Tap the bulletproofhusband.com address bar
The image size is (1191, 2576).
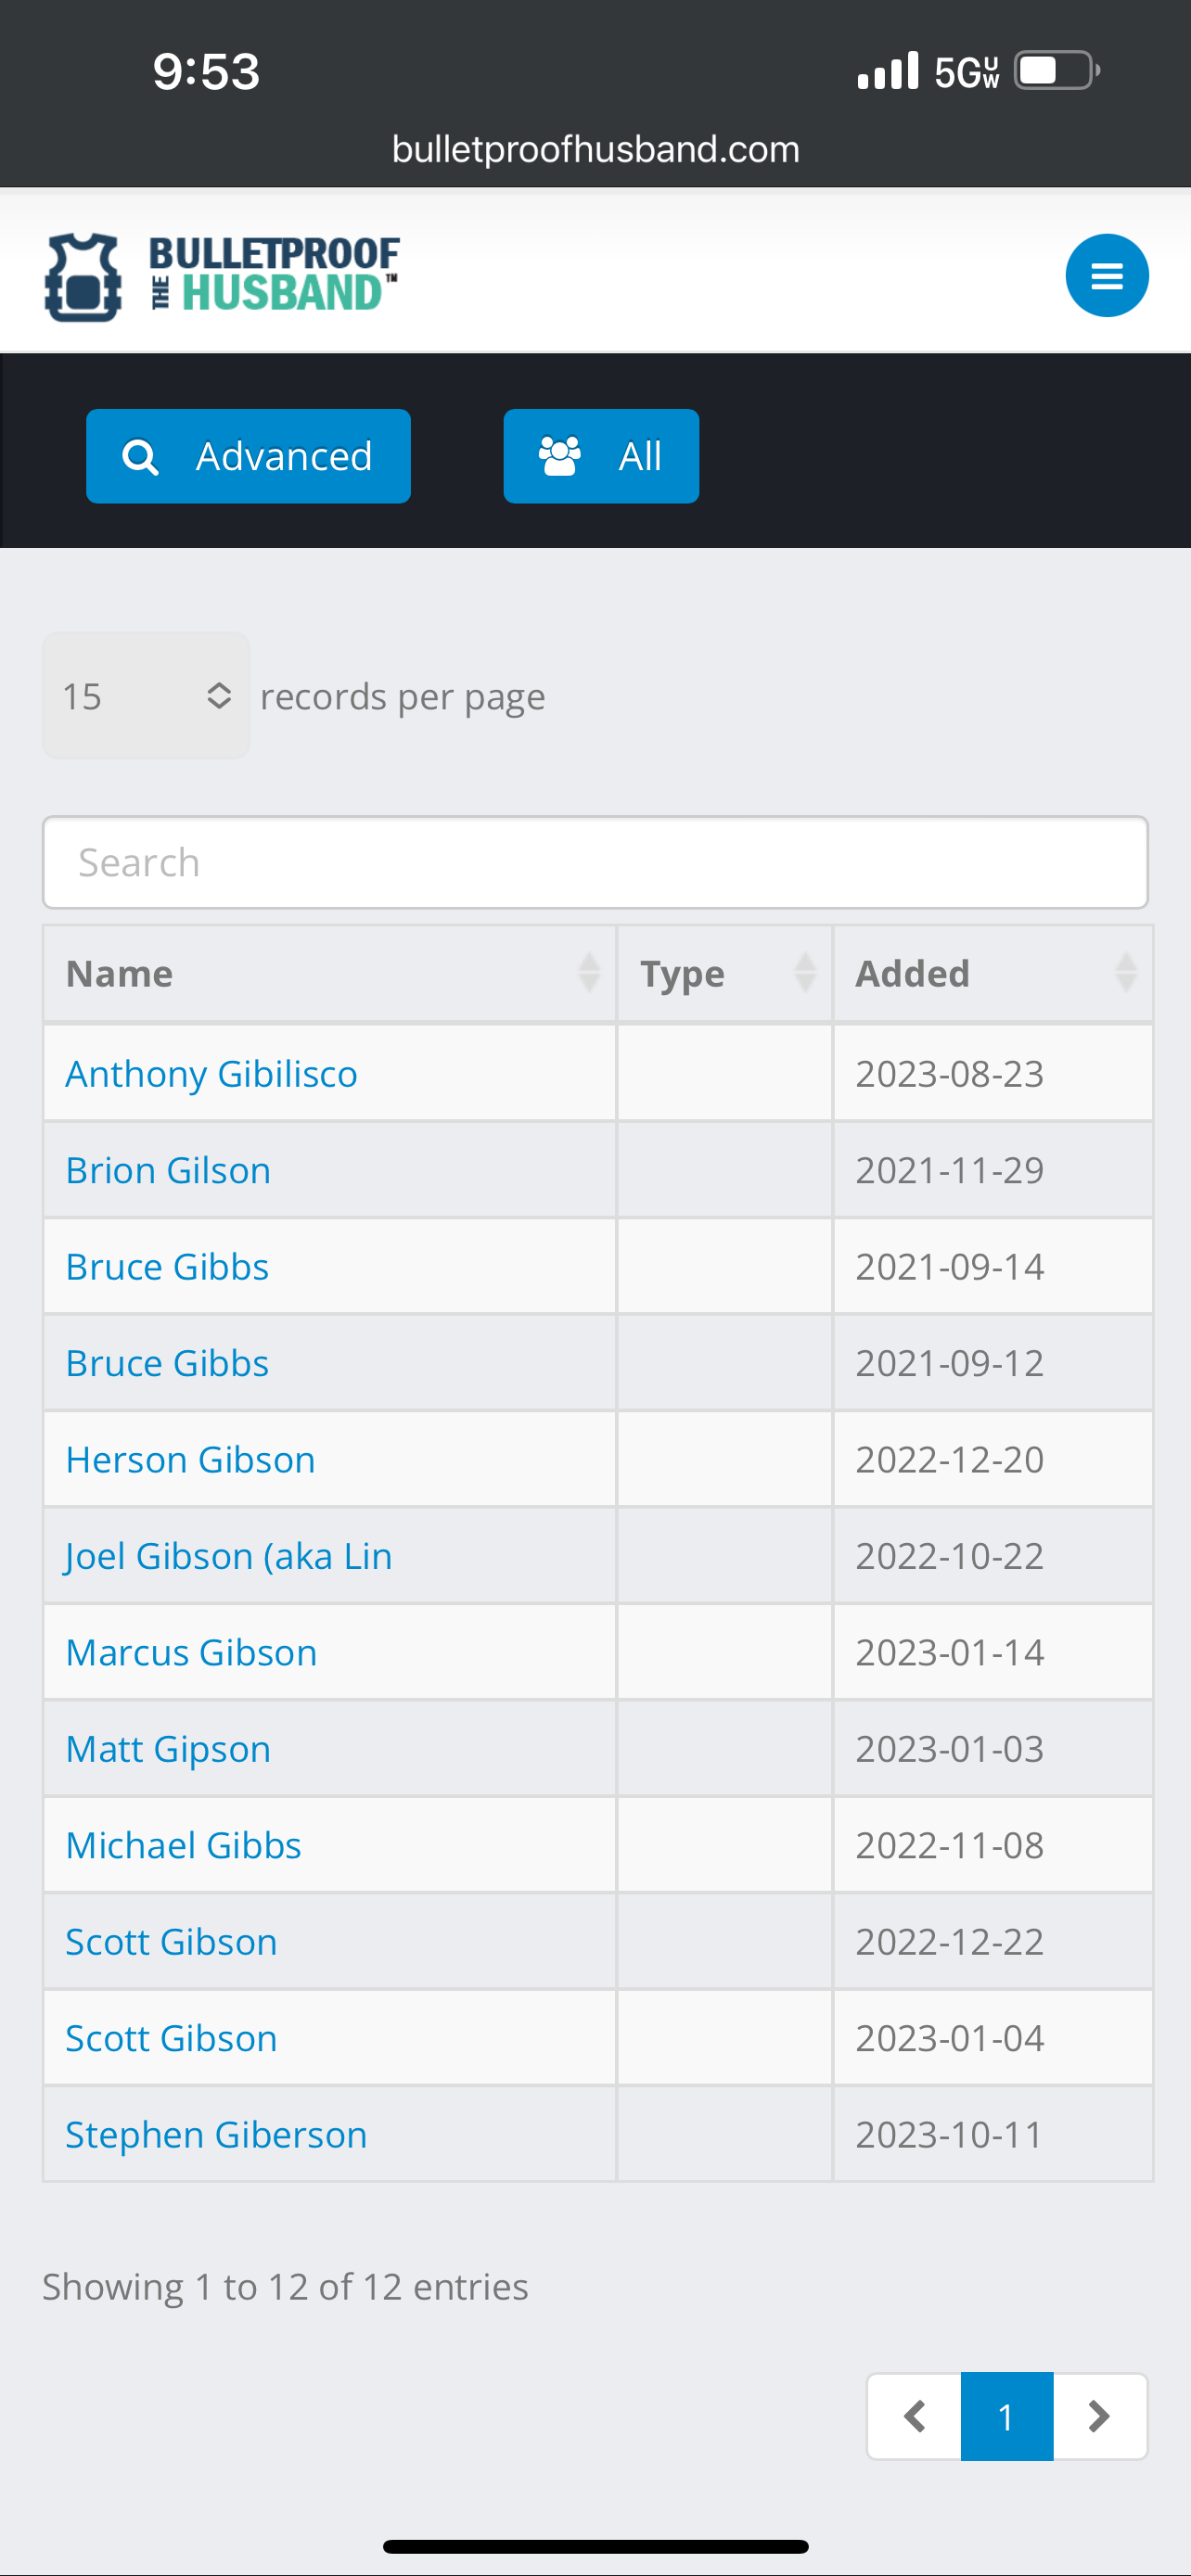point(595,149)
